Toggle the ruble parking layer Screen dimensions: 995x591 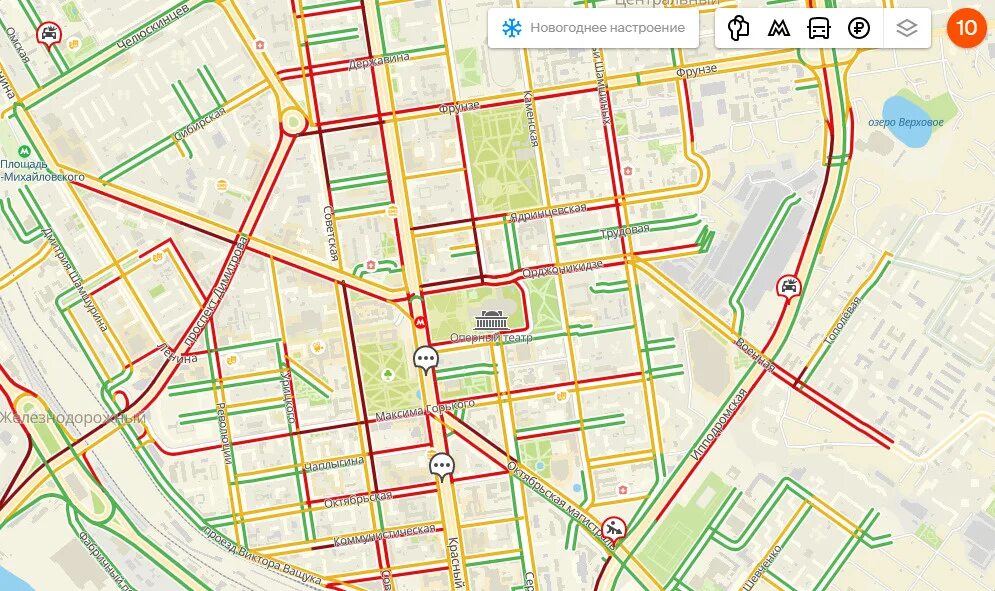tap(859, 28)
